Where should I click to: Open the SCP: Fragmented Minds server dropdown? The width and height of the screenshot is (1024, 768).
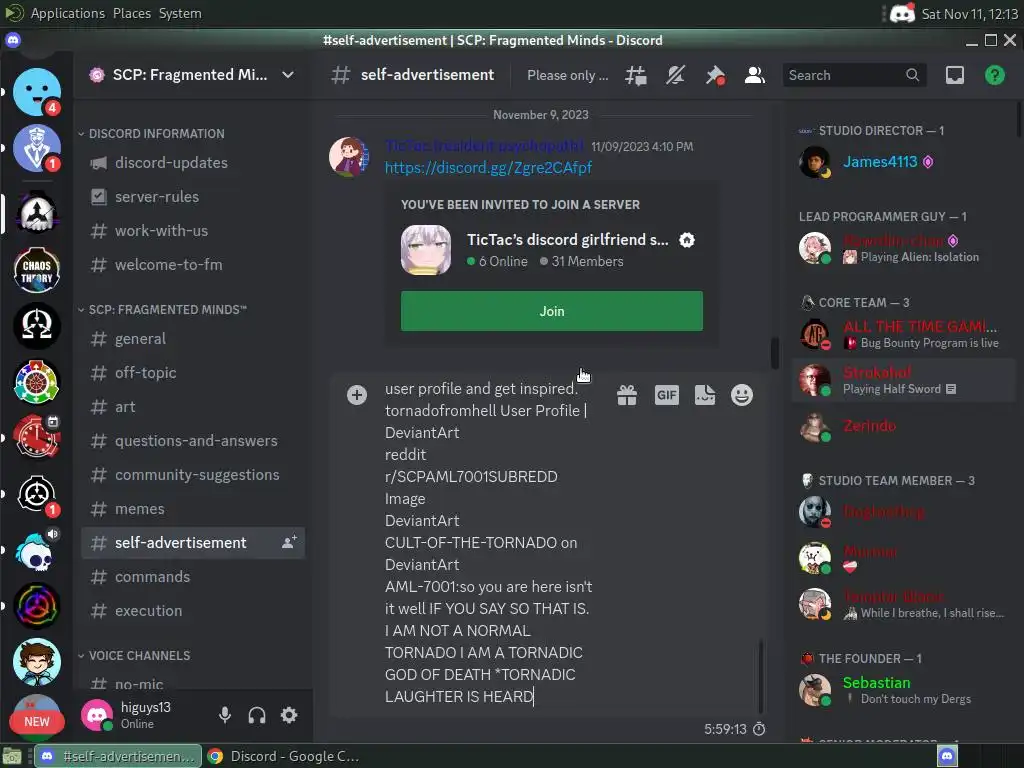193,75
